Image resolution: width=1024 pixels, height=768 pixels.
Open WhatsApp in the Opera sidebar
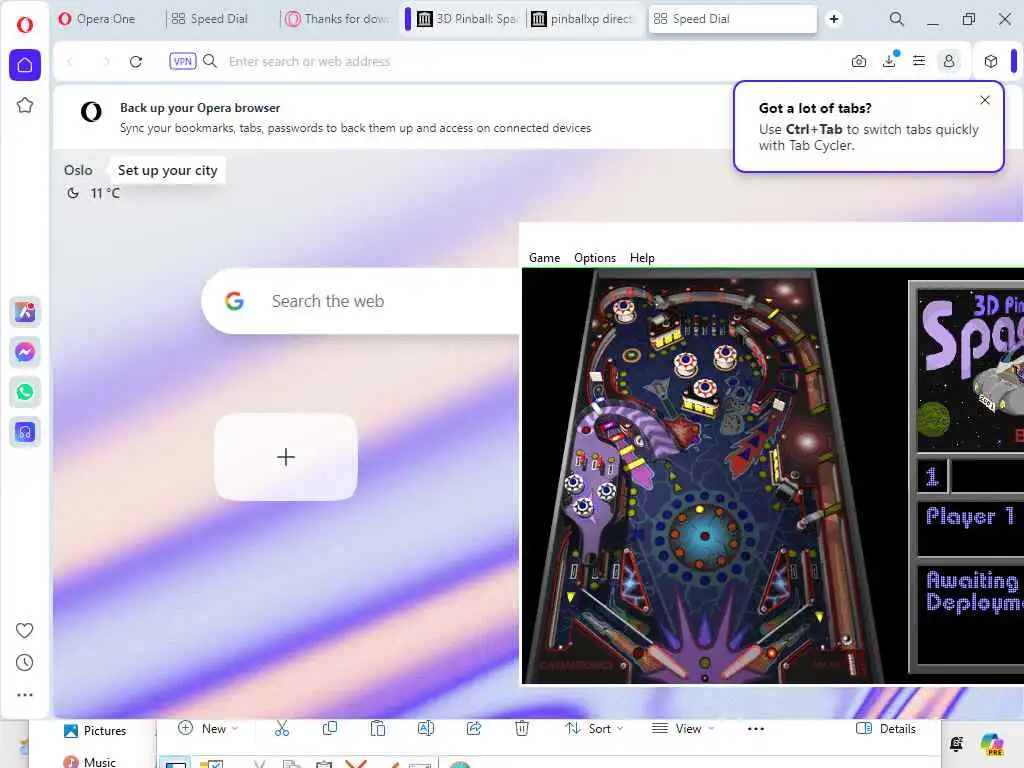pos(25,392)
